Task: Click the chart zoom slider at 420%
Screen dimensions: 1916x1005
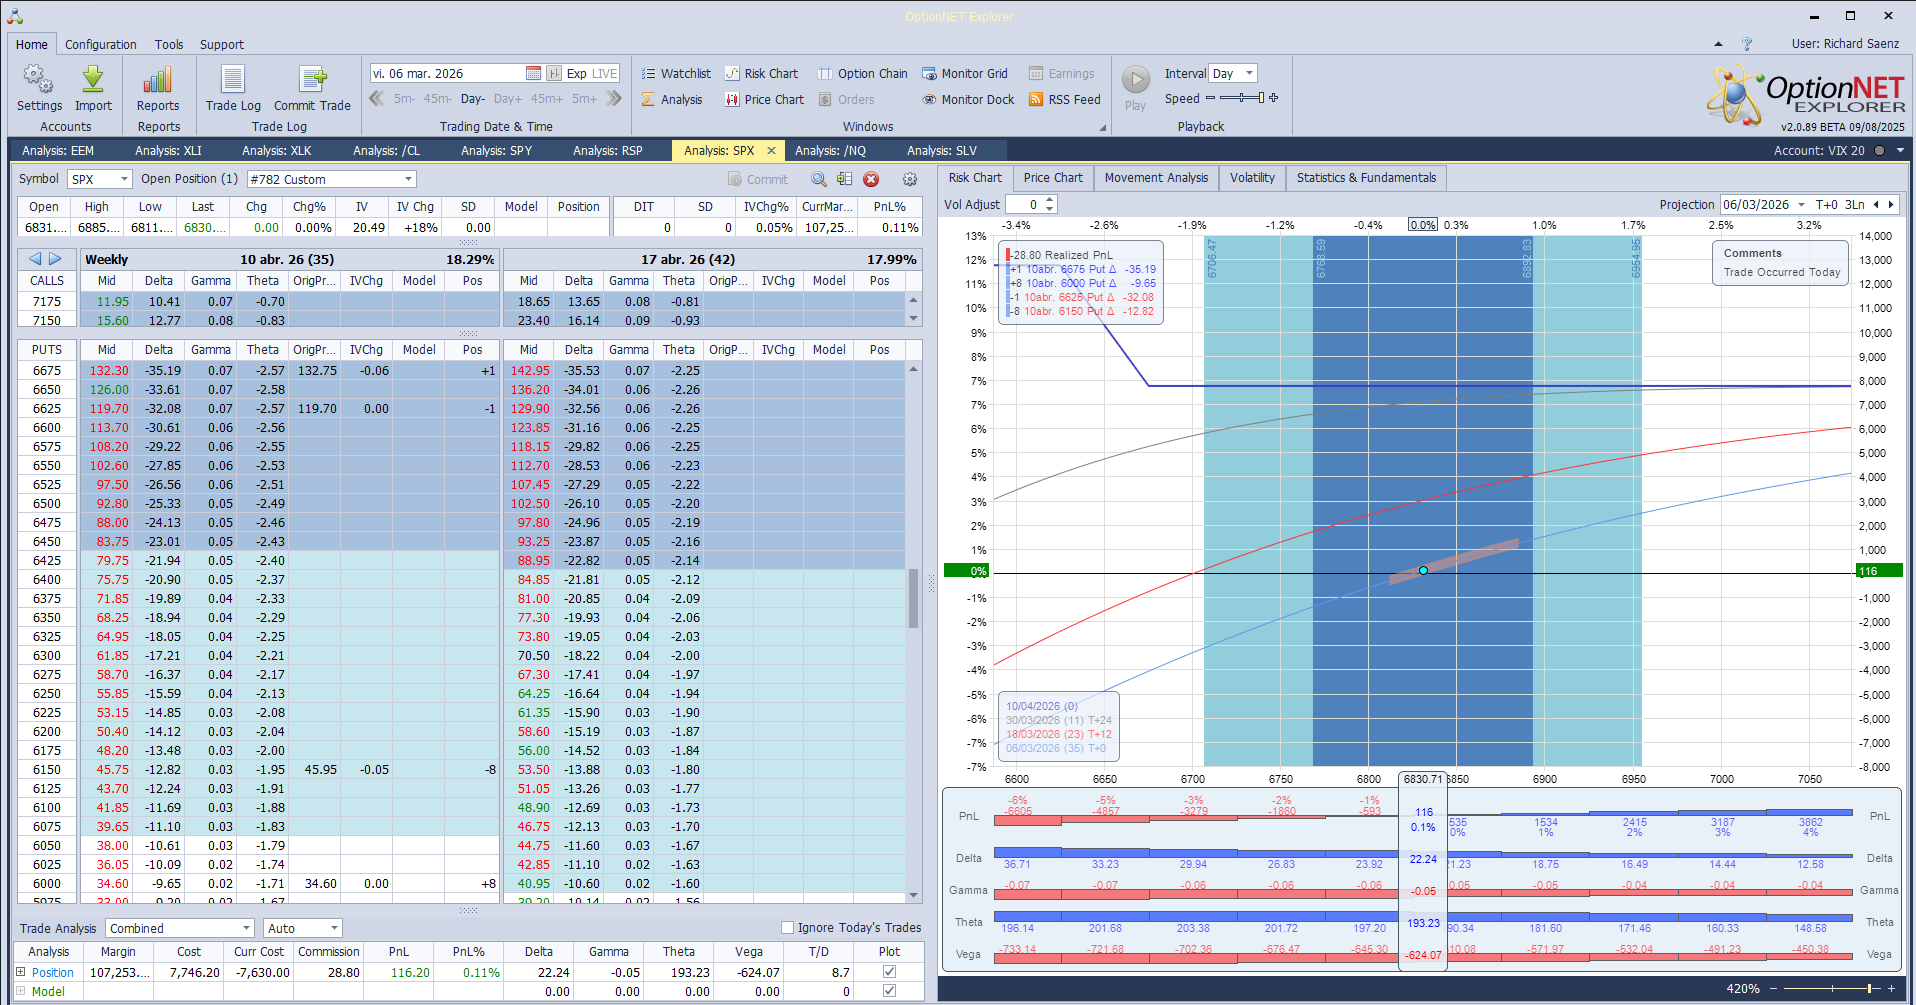Action: 1832,988
